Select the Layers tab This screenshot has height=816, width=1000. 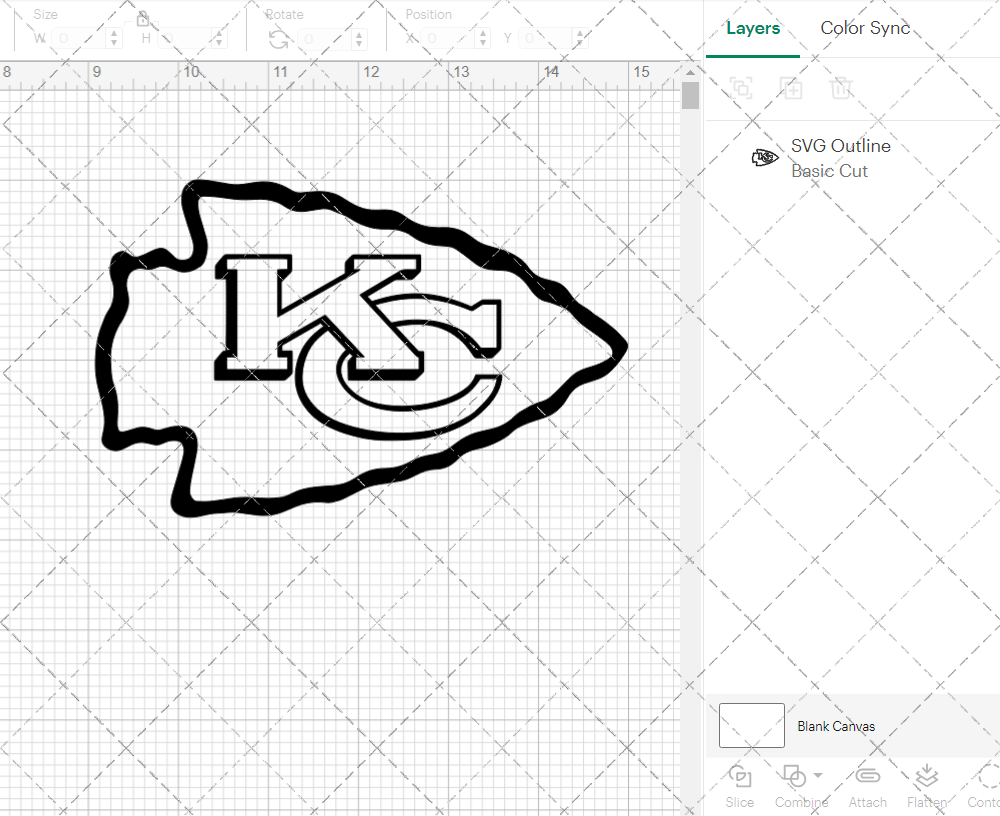click(x=753, y=28)
